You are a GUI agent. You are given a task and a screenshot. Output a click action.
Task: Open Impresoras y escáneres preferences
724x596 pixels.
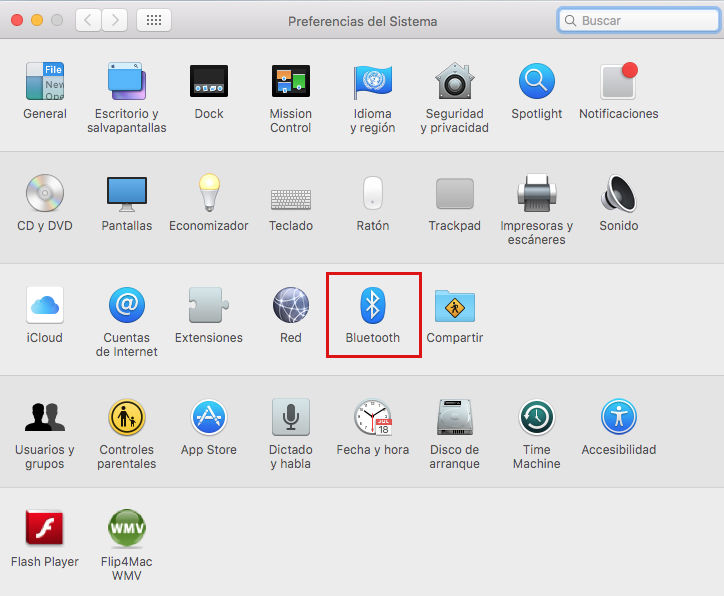click(x=537, y=193)
